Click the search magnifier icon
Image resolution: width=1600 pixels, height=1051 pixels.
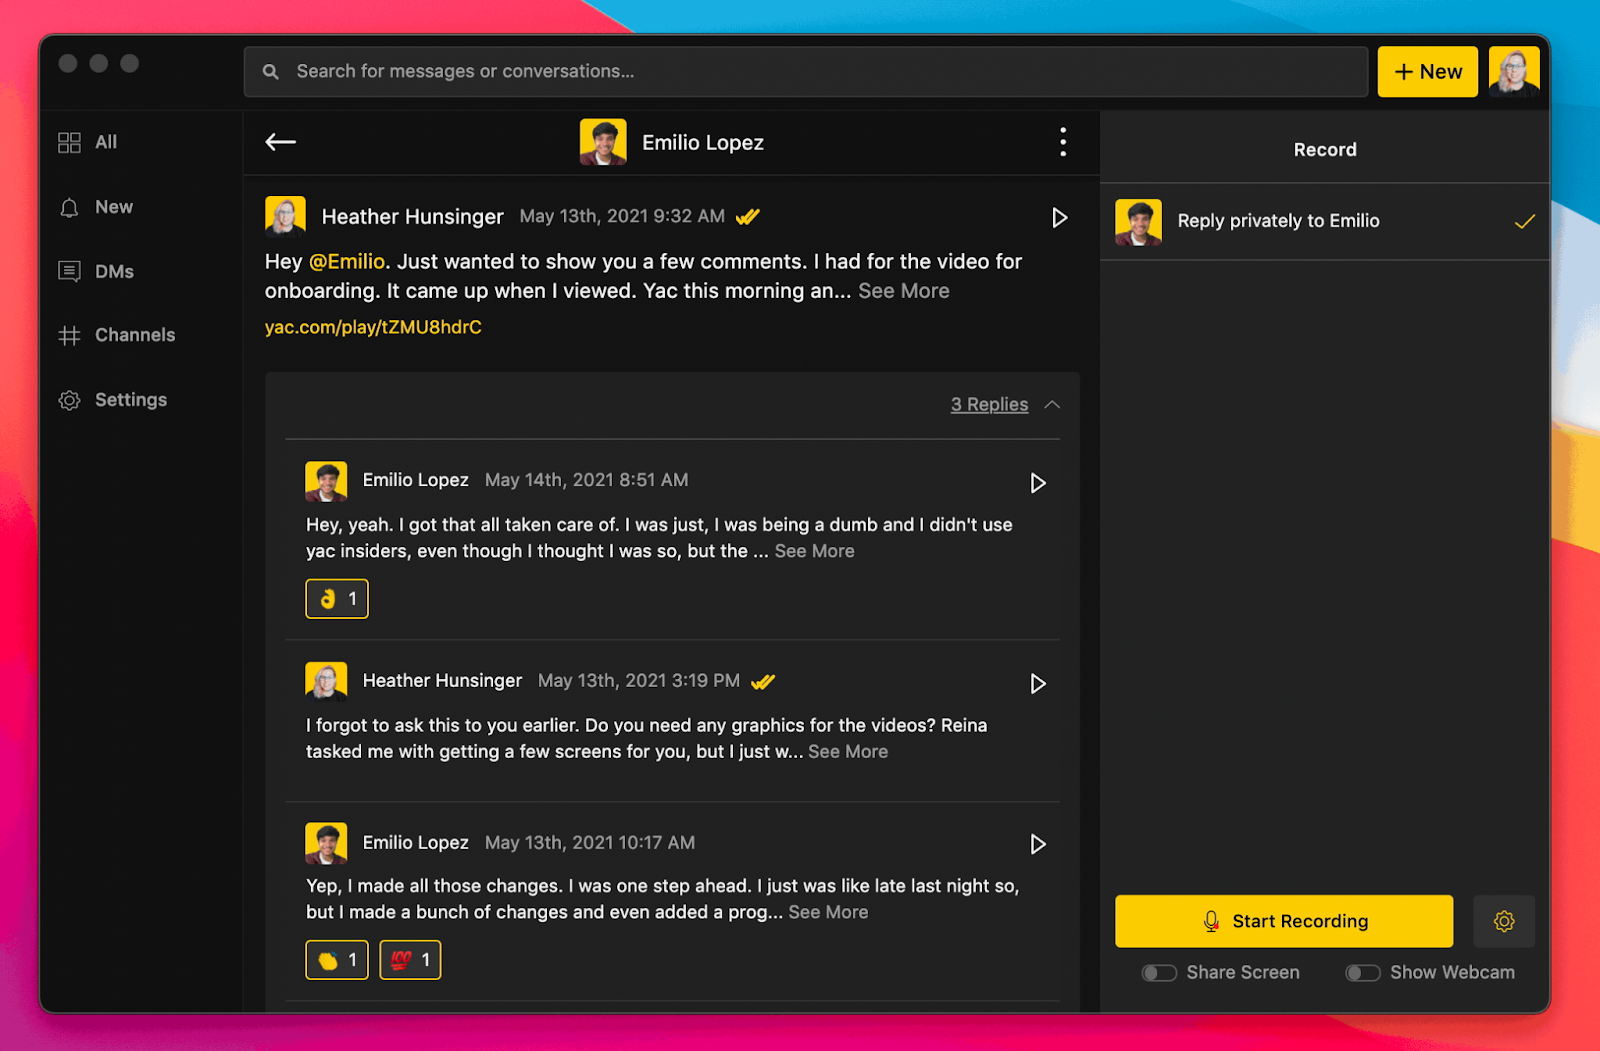[271, 72]
